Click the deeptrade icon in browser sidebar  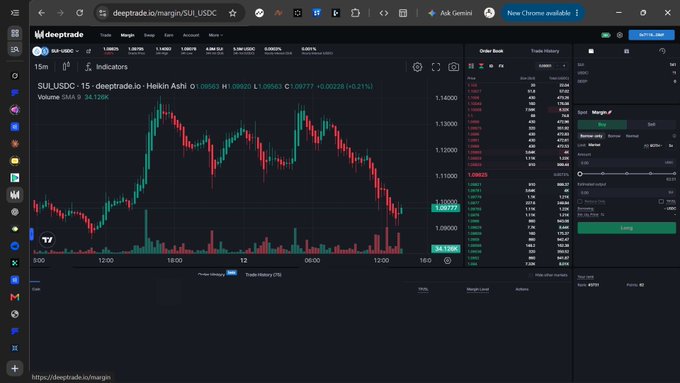pos(15,195)
